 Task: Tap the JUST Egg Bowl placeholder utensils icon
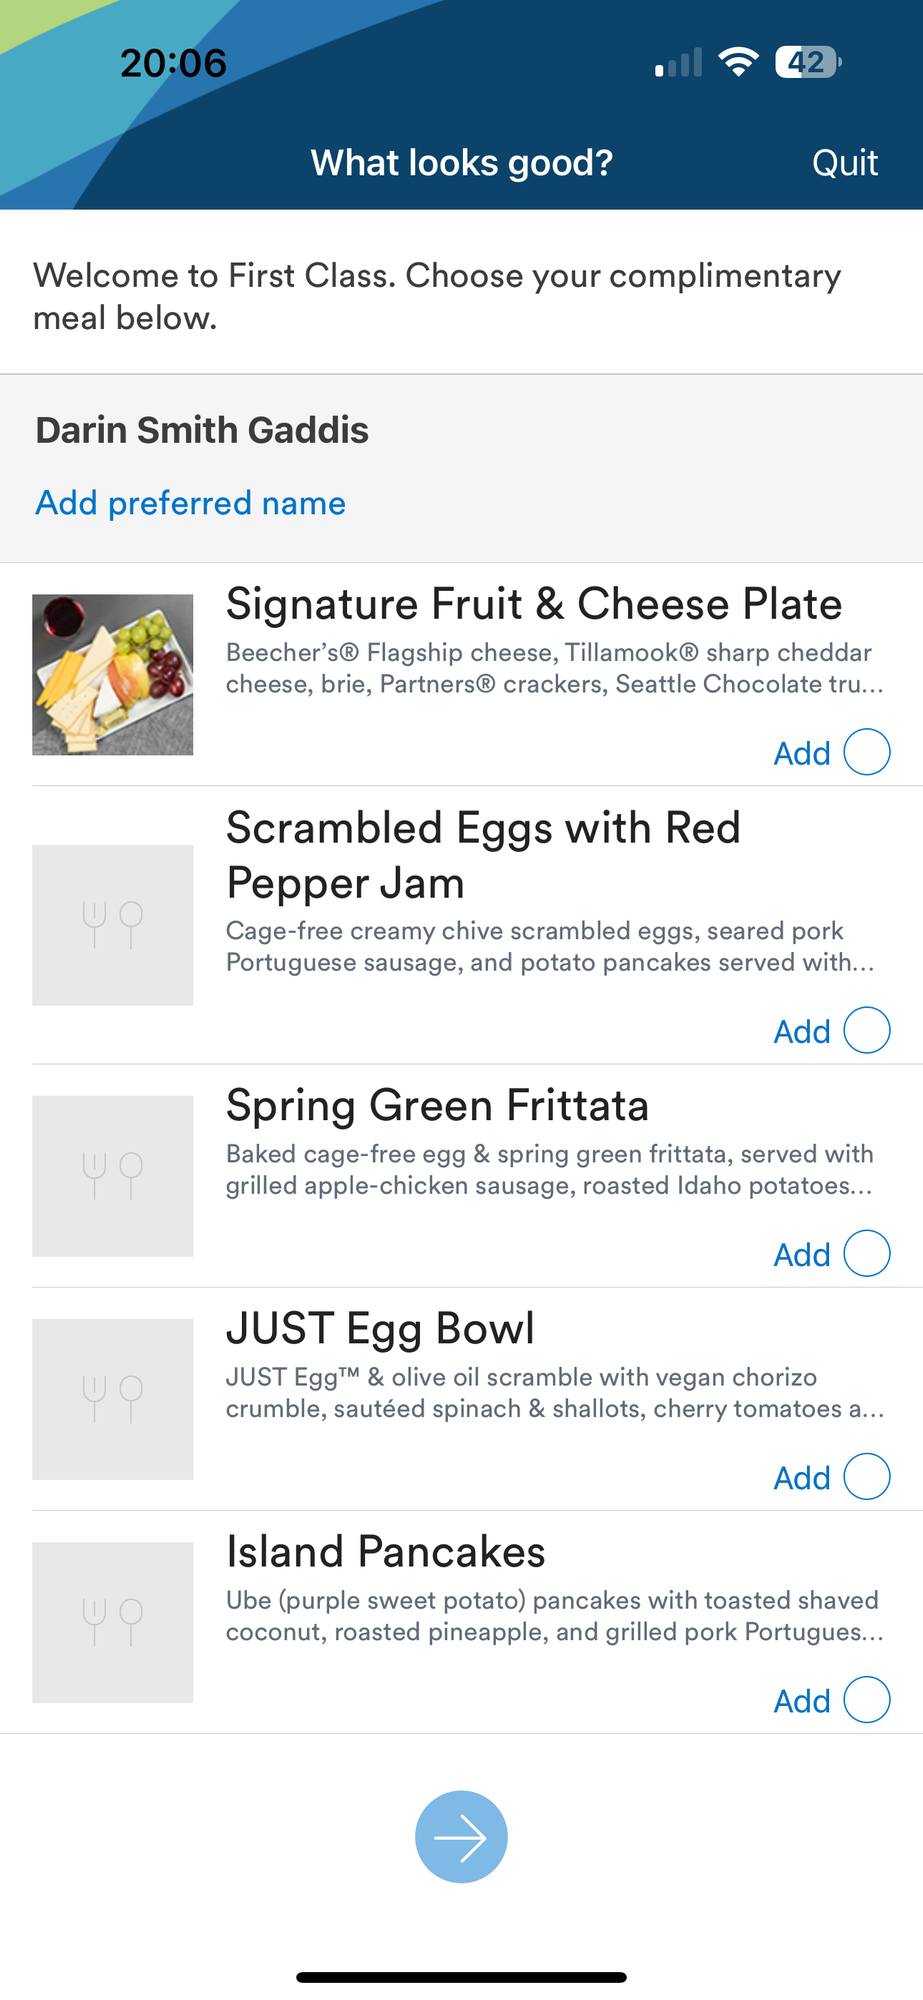point(113,1399)
